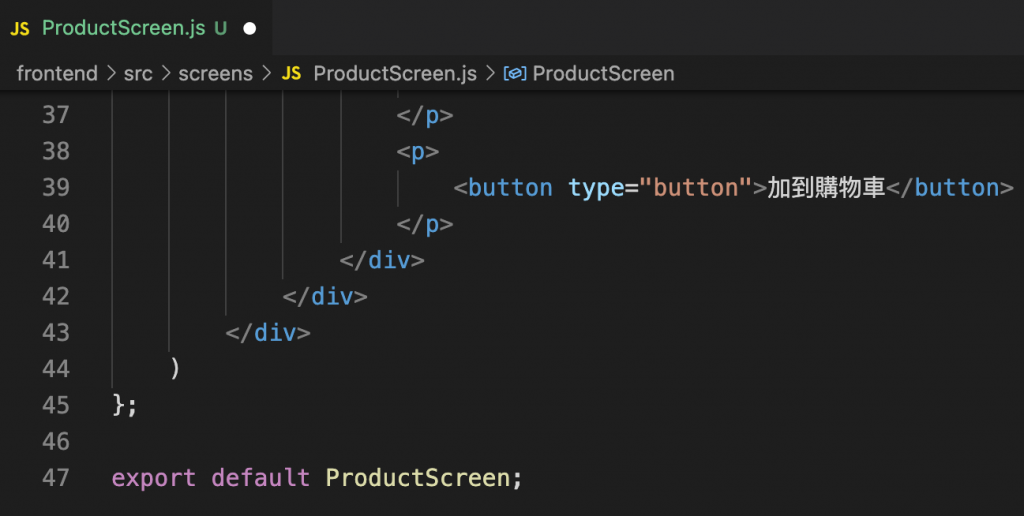Click the unsaved changes dot on the tab
The image size is (1024, 516).
click(249, 29)
